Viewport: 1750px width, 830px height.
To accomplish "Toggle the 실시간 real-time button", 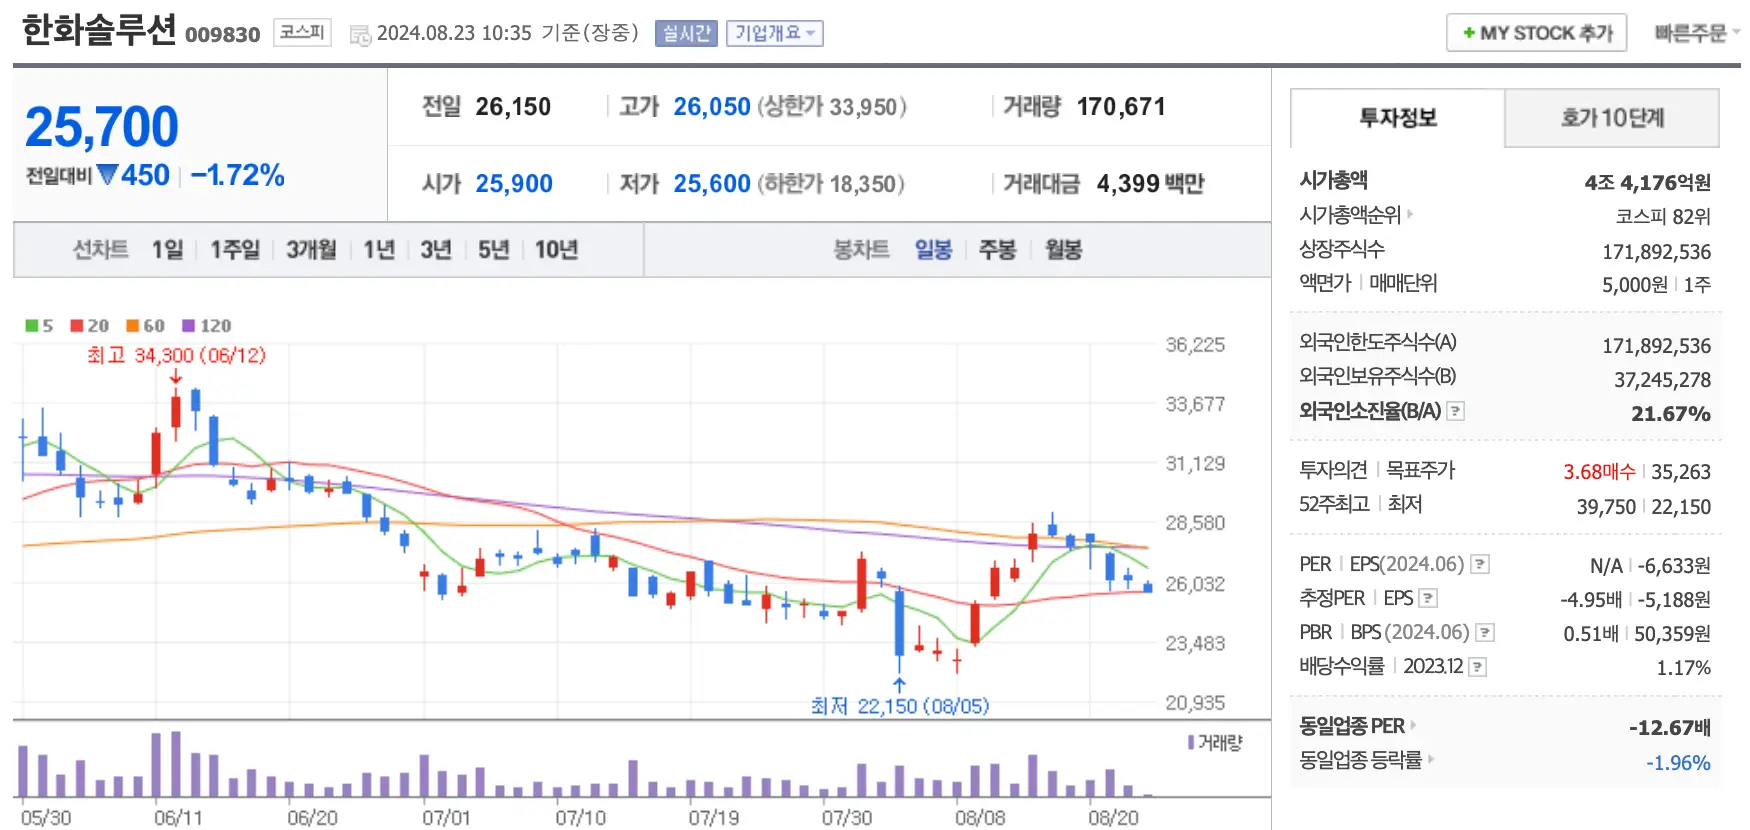I will point(686,33).
